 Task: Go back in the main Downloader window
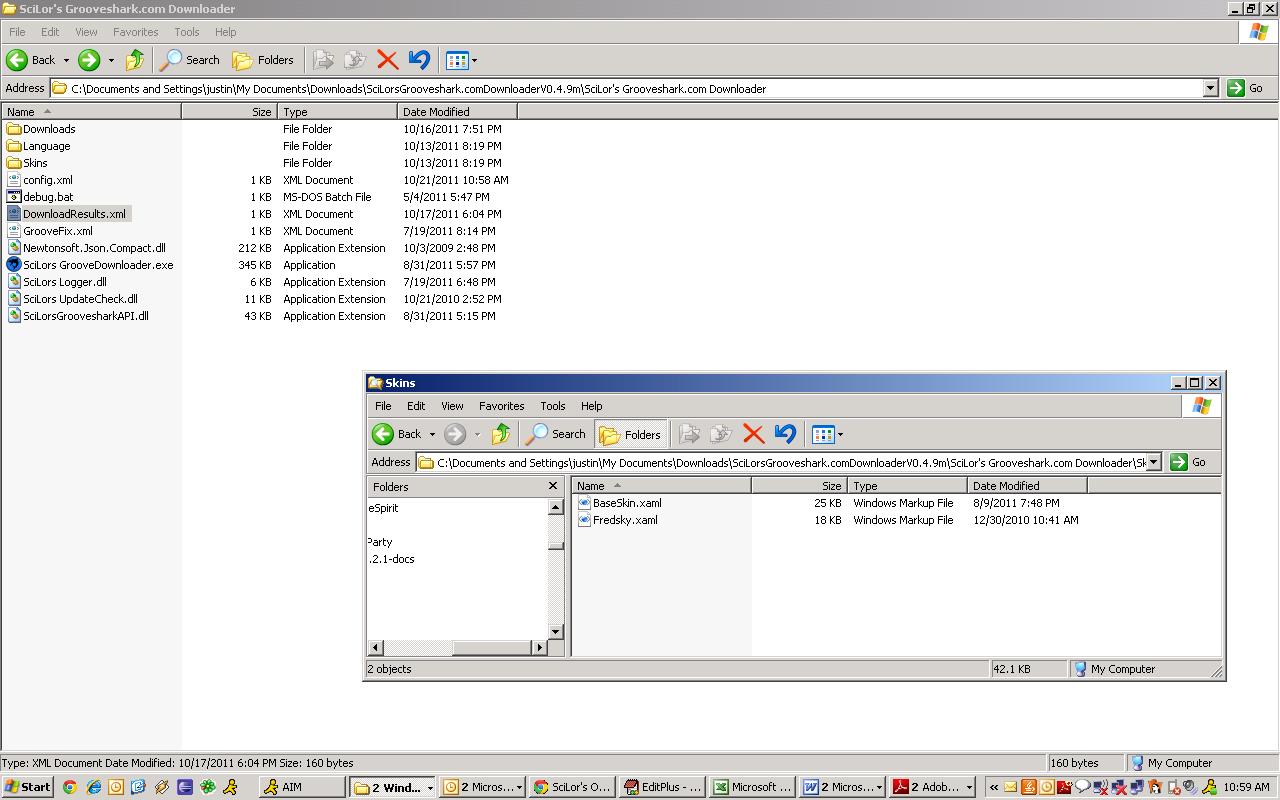point(31,60)
